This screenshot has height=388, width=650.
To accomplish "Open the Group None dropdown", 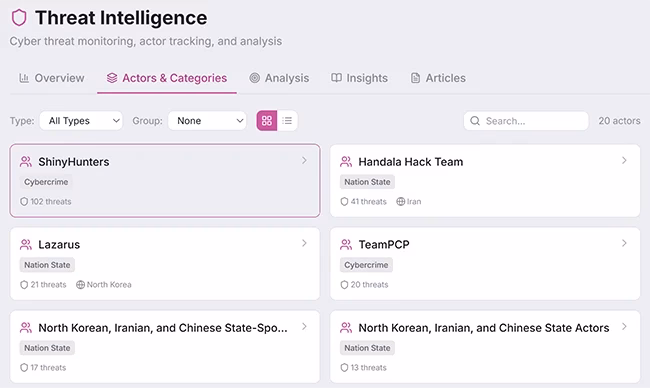I will [x=207, y=121].
